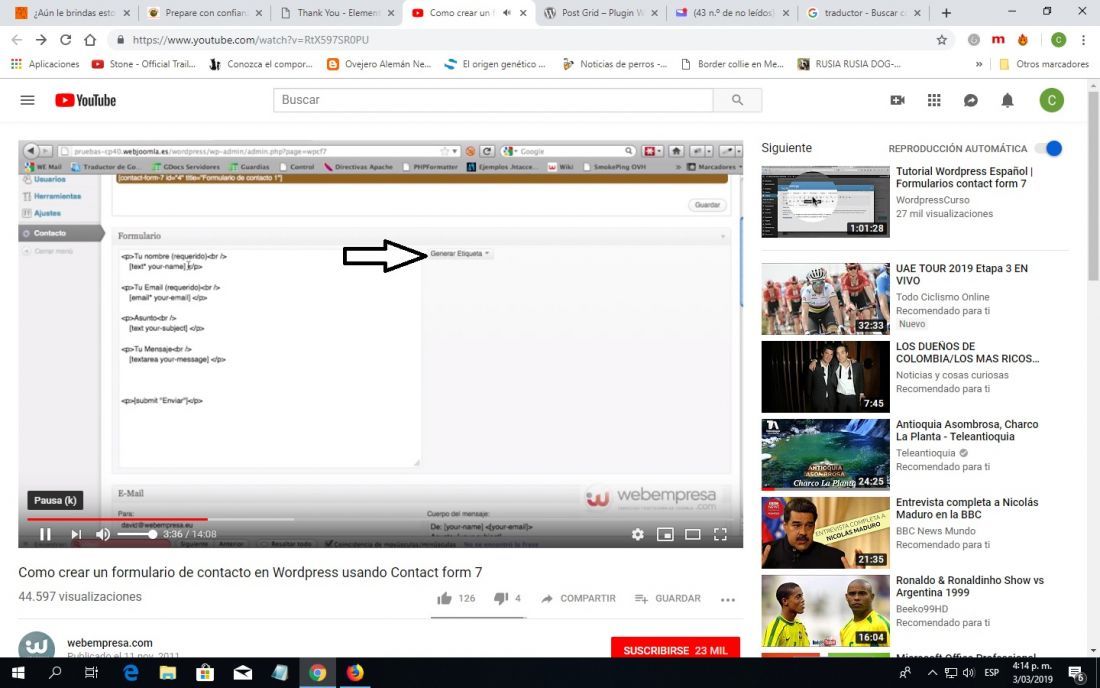Skip to the next video
The height and width of the screenshot is (688, 1100).
pos(76,534)
